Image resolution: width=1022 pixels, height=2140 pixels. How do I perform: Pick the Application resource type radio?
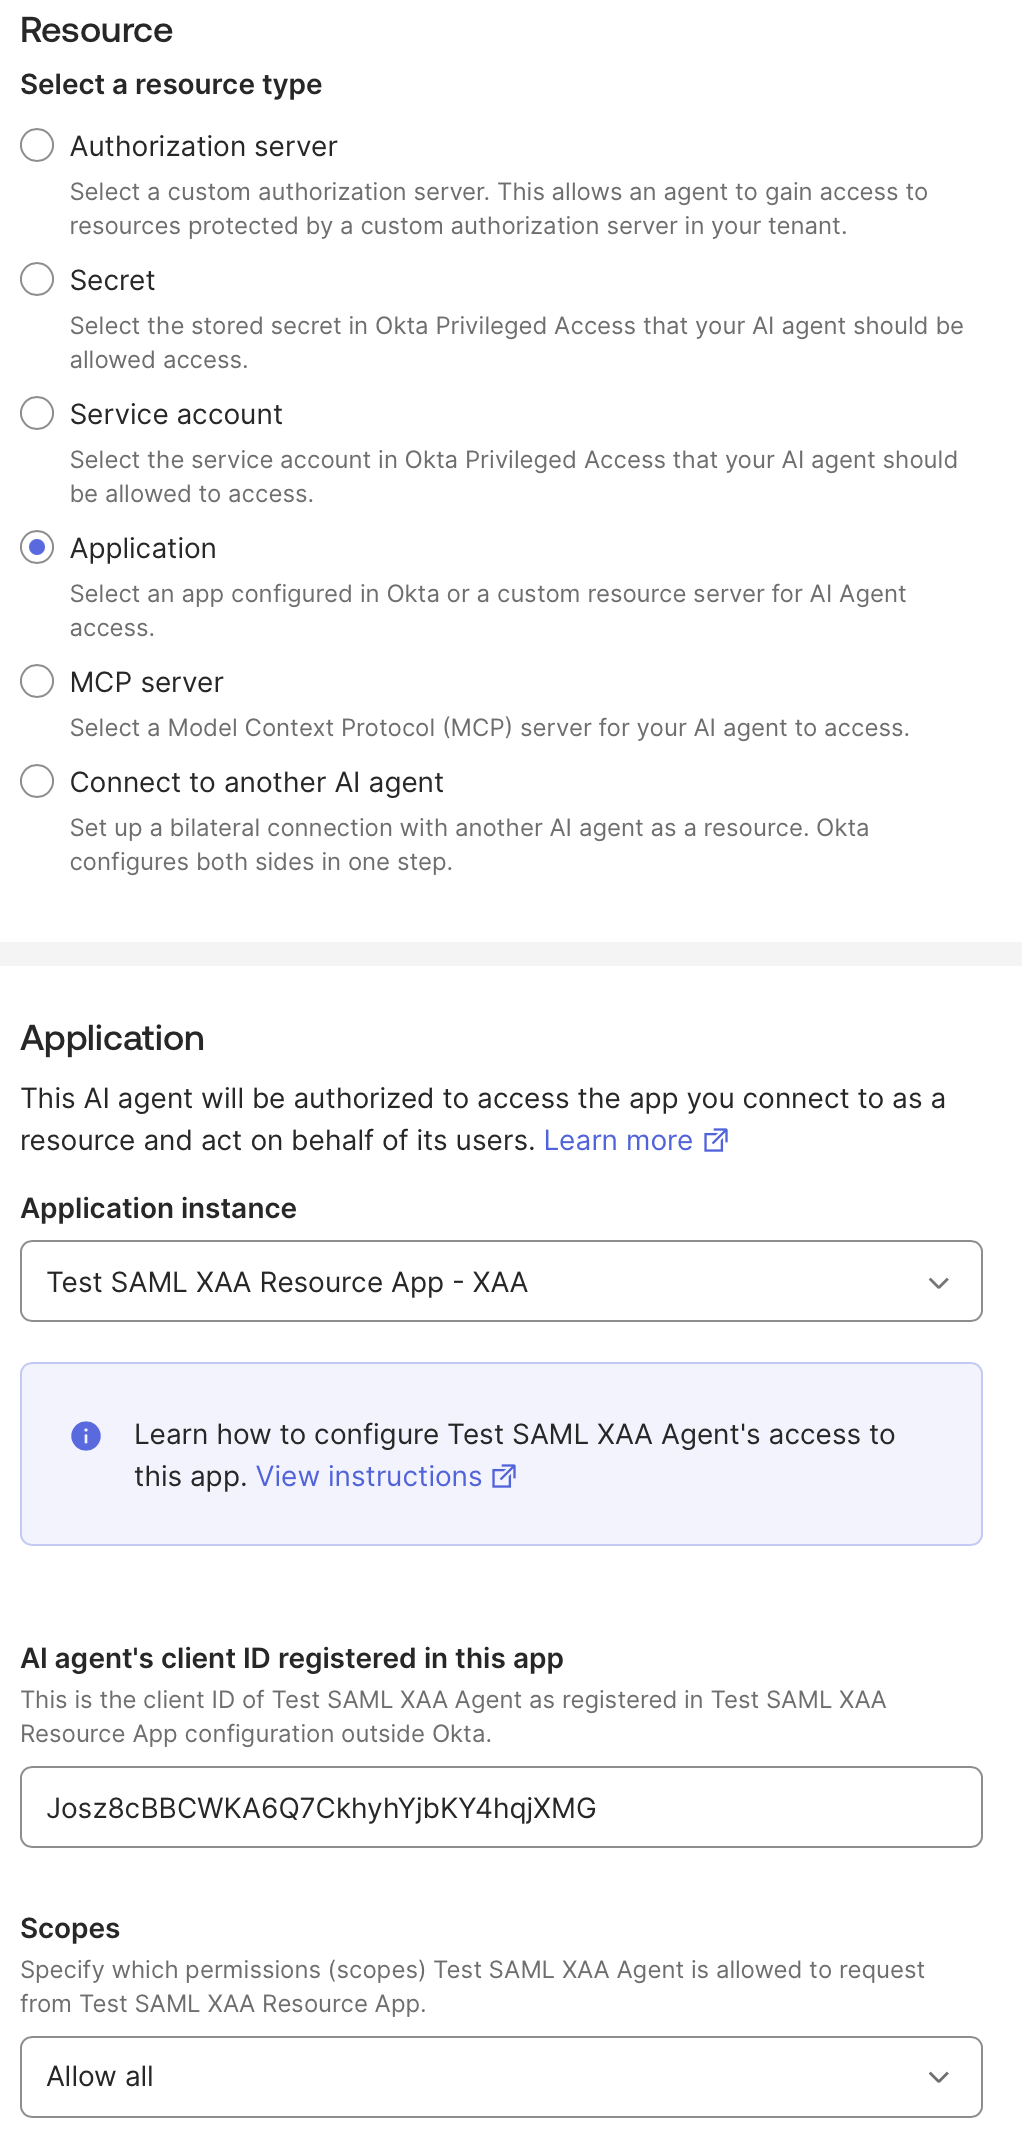tap(37, 547)
